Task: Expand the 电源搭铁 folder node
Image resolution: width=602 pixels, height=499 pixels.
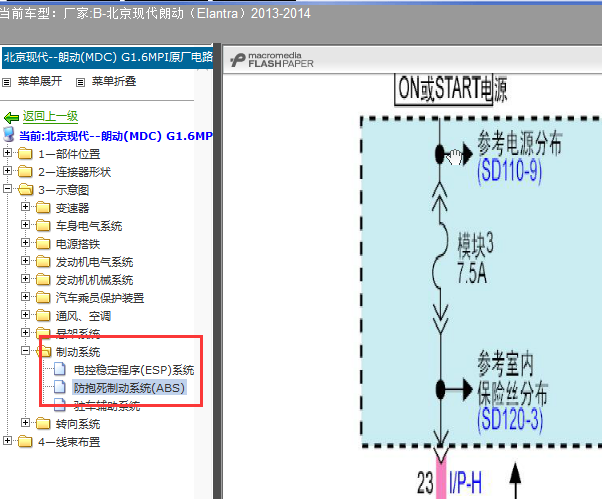Action: [x=25, y=243]
